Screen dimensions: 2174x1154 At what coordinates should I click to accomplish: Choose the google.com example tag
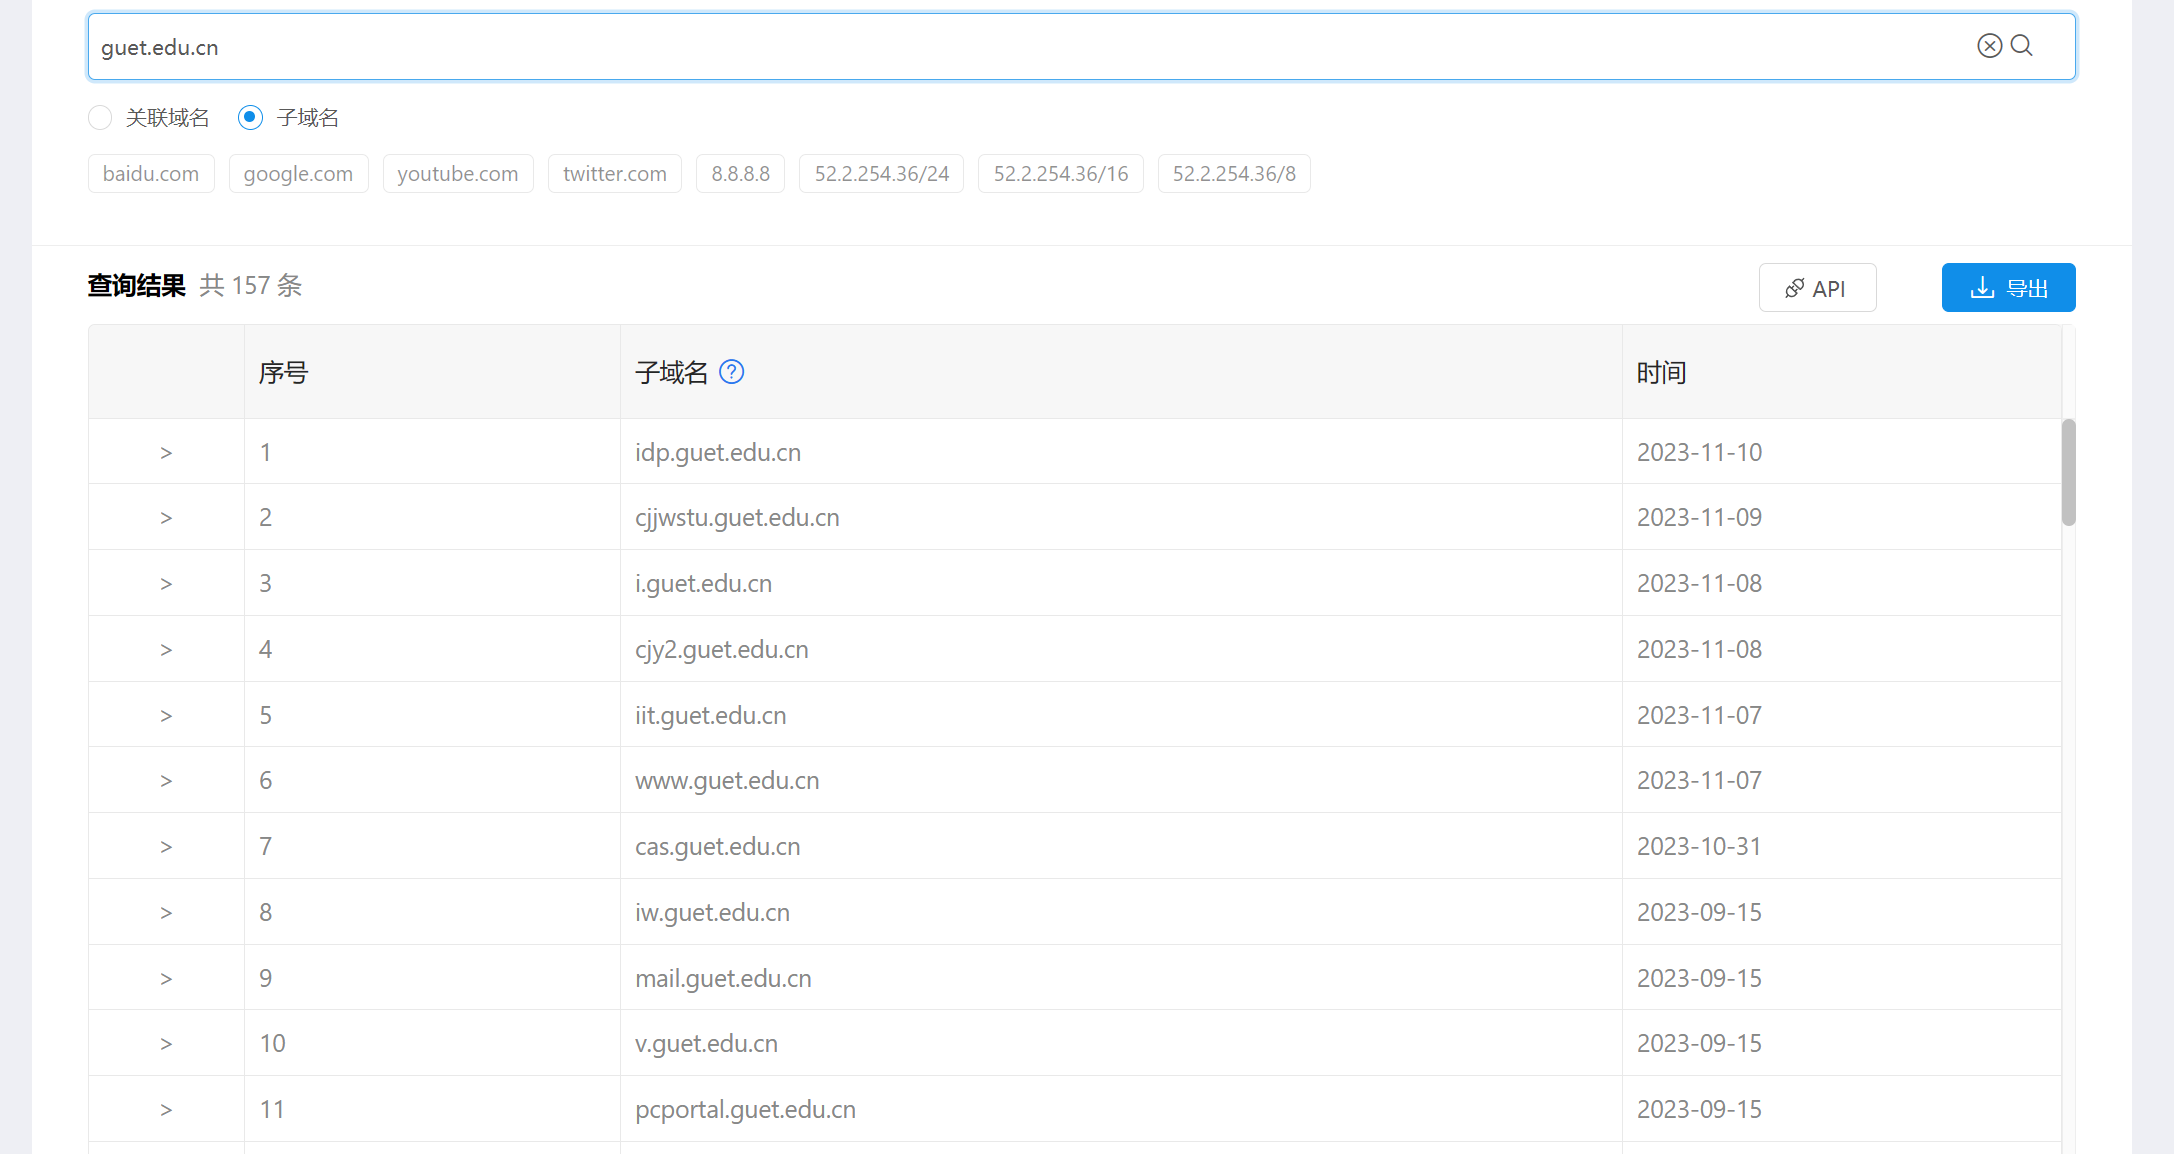[x=298, y=174]
